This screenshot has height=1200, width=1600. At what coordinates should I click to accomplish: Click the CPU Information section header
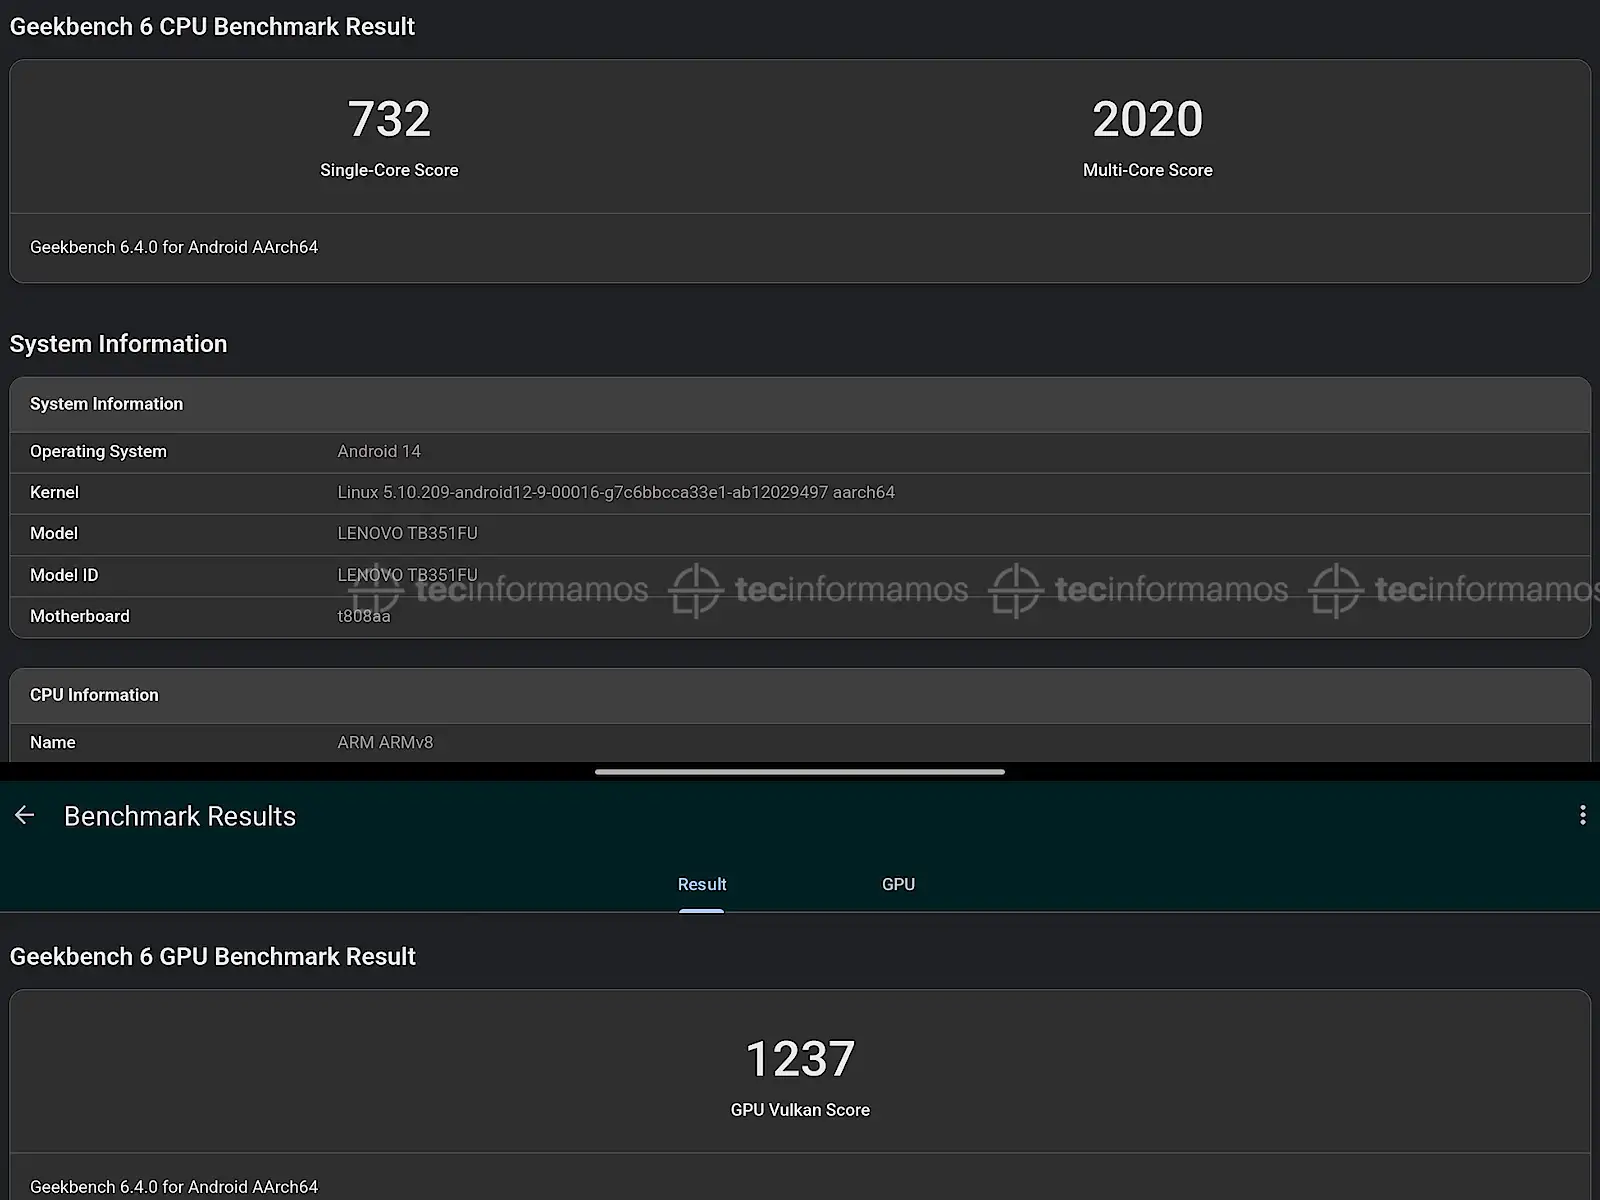point(800,695)
